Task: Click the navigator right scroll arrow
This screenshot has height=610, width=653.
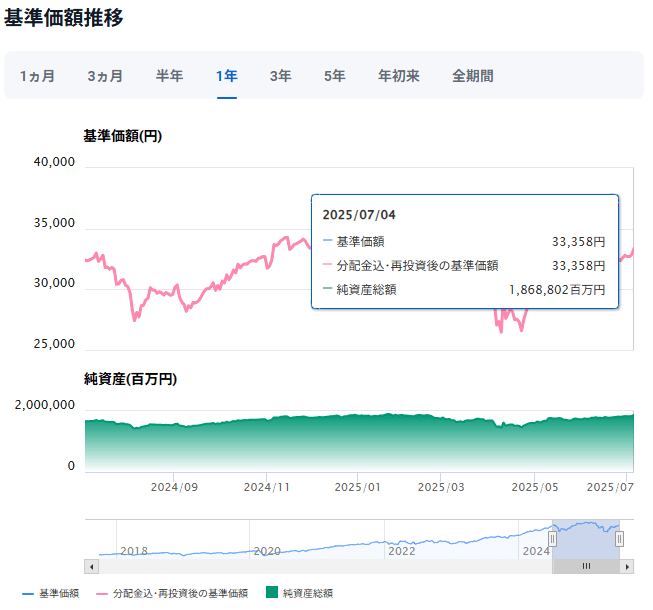Action: click(x=627, y=567)
